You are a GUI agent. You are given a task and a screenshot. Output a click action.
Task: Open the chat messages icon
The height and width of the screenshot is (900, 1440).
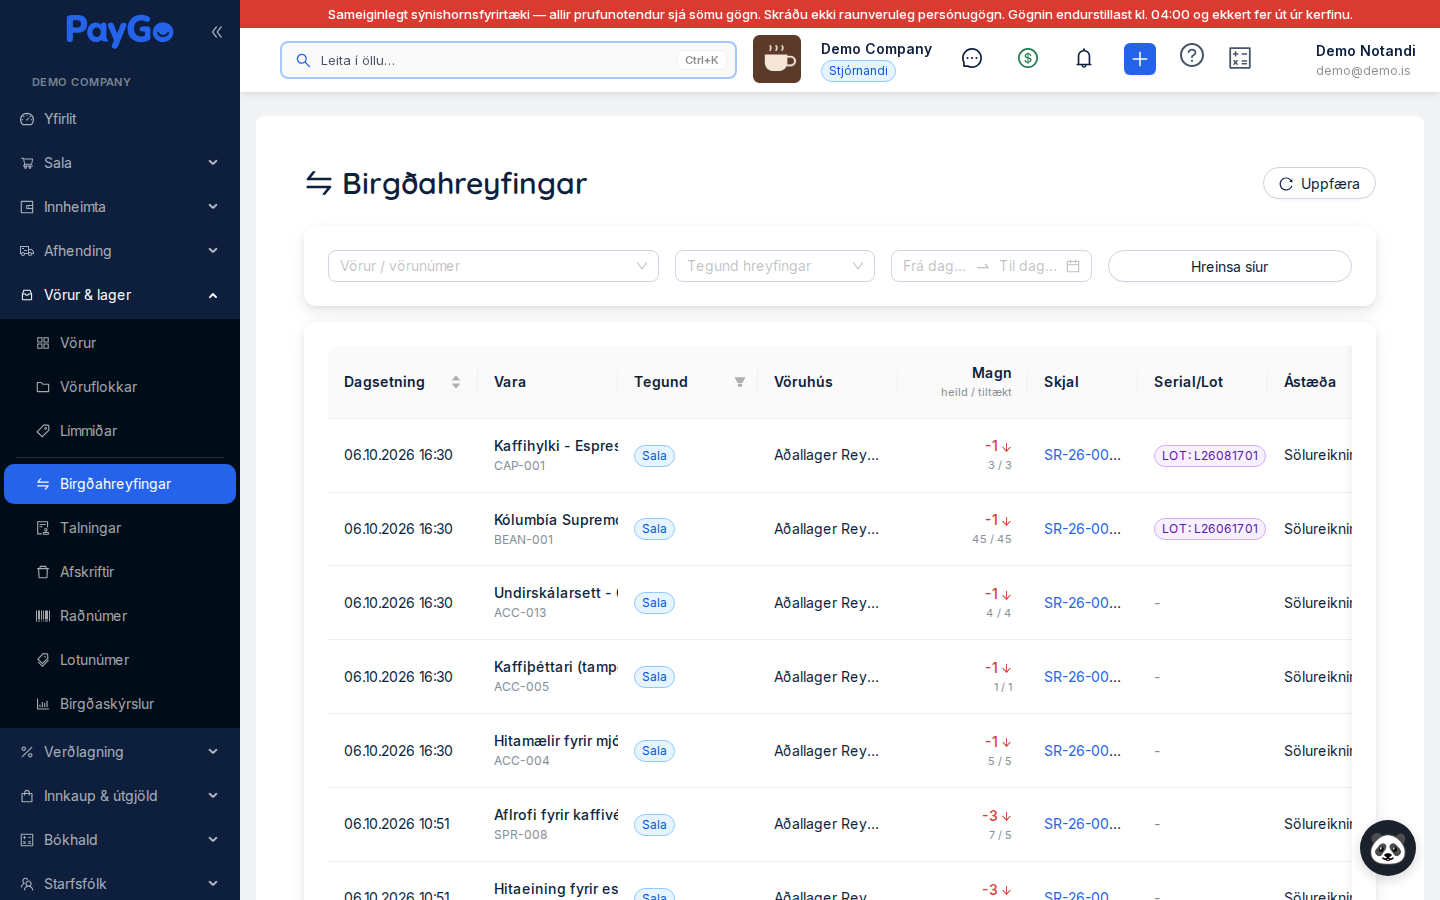pyautogui.click(x=972, y=59)
